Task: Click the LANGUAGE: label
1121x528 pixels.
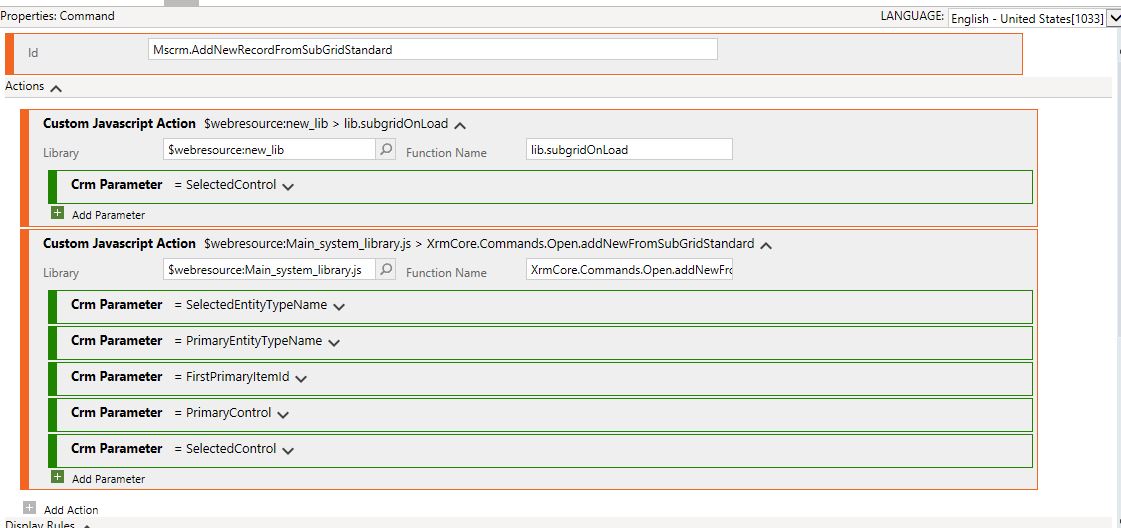Action: pyautogui.click(x=912, y=16)
